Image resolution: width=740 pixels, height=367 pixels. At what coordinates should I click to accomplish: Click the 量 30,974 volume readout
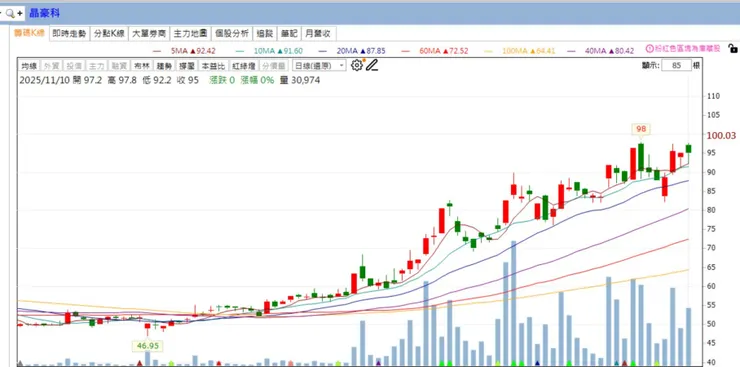300,80
